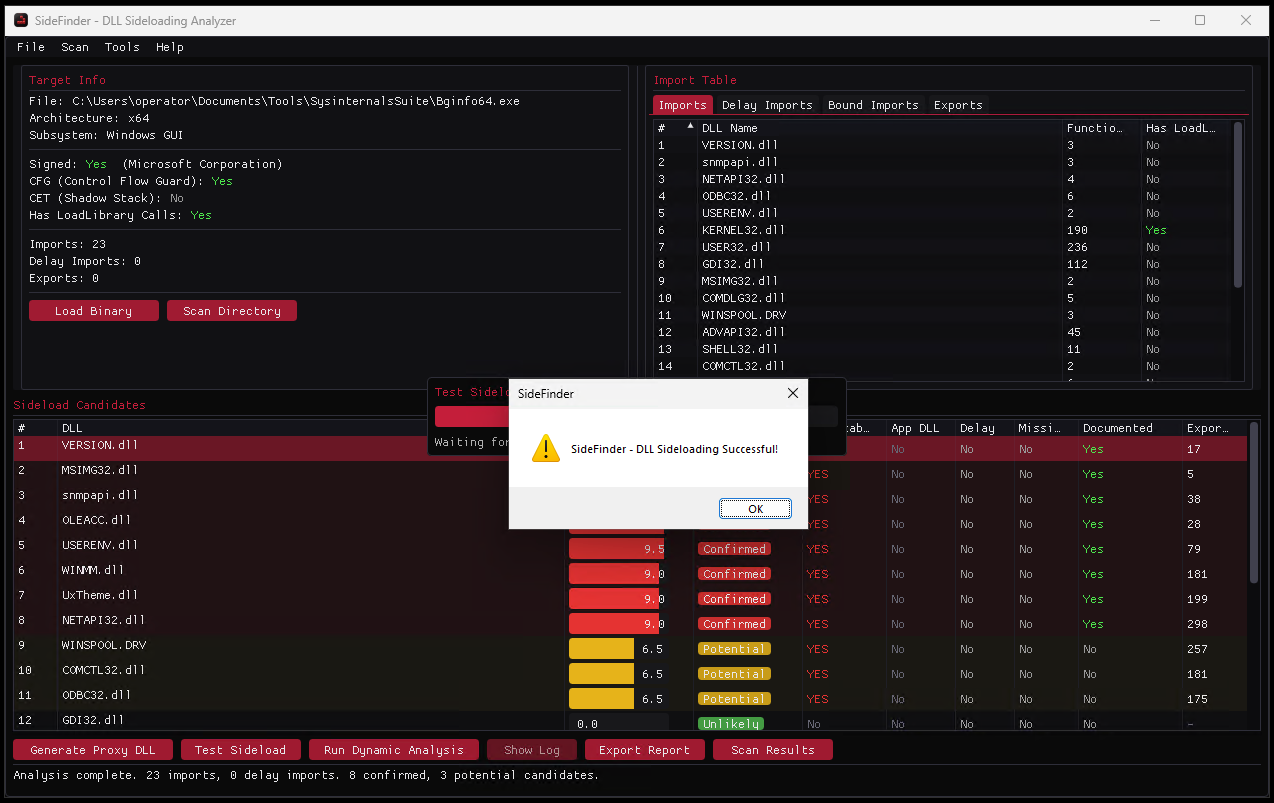1274x803 pixels.
Task: Click the Scan Results button
Action: click(773, 750)
